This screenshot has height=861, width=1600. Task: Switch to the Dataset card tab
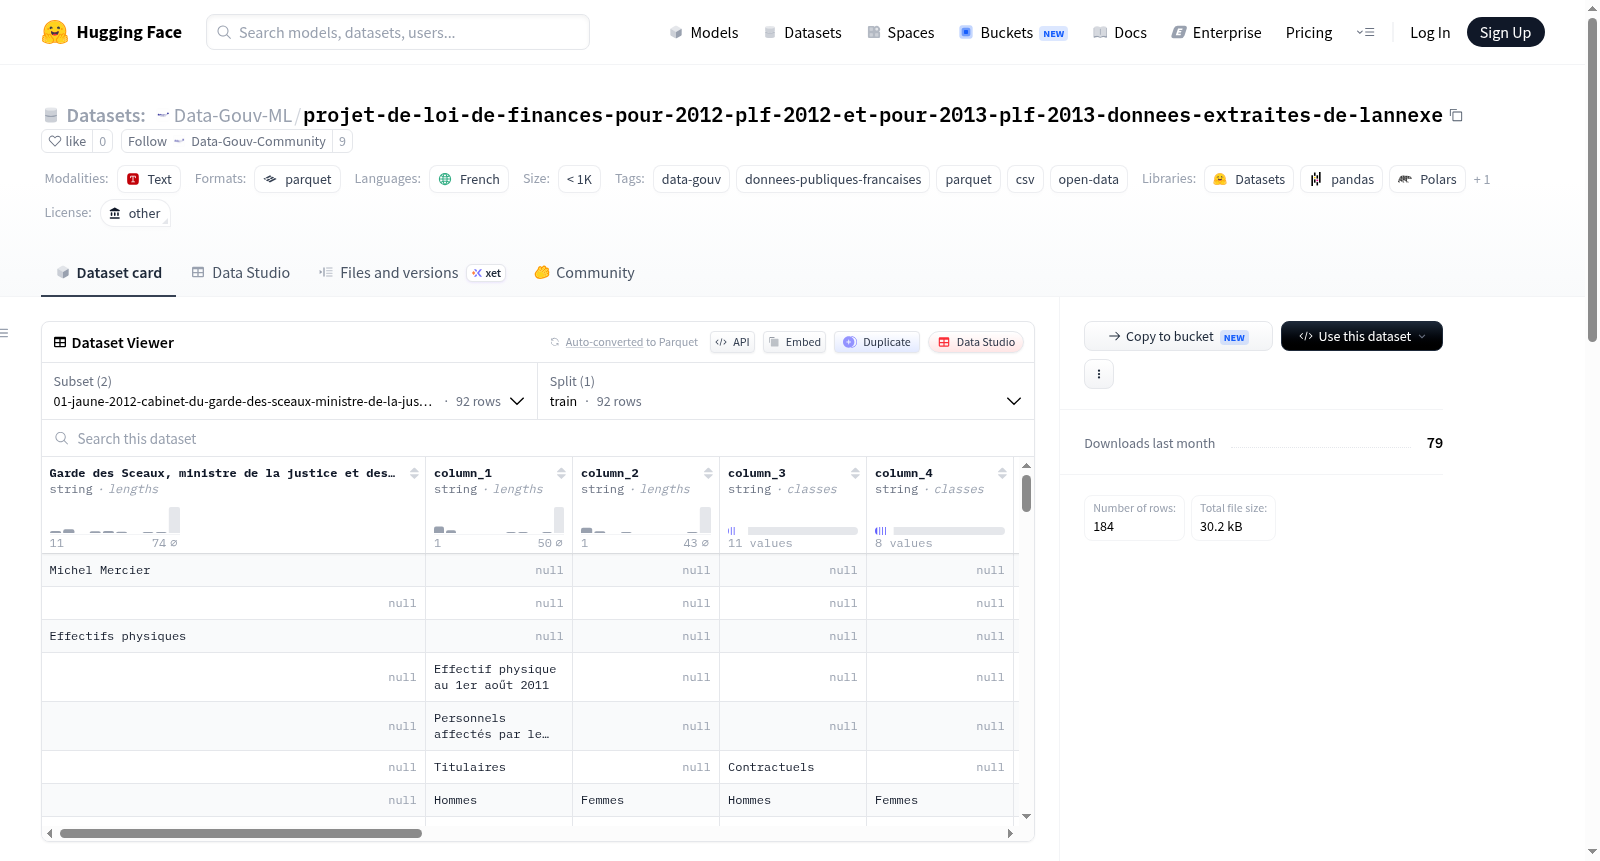click(109, 272)
